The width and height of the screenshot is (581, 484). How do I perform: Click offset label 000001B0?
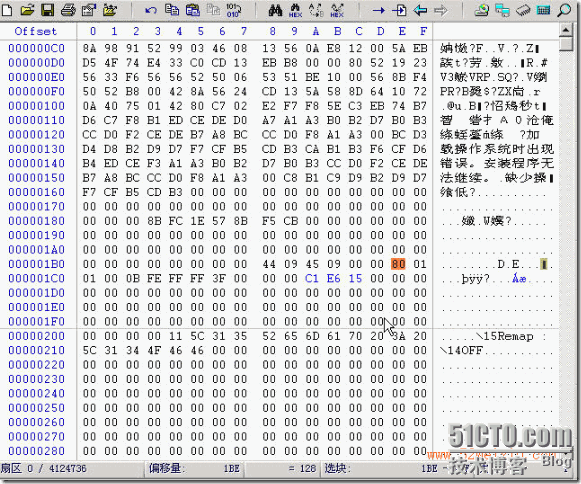pos(37,264)
